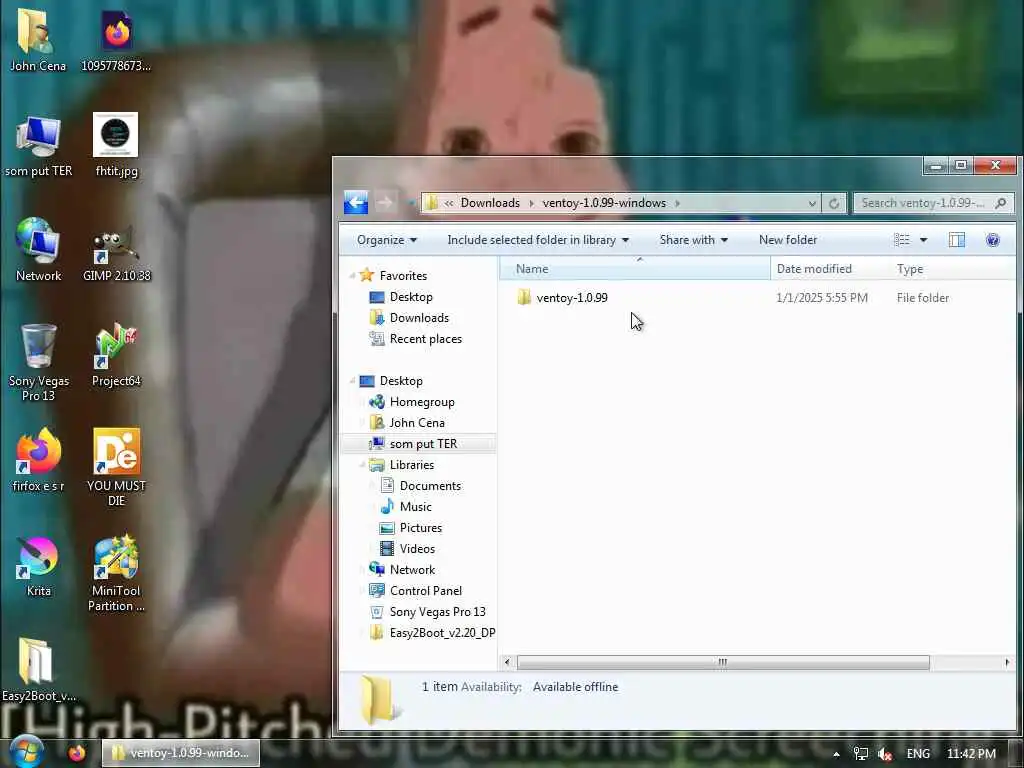
Task: Select Network in navigation tree
Action: [x=412, y=569]
